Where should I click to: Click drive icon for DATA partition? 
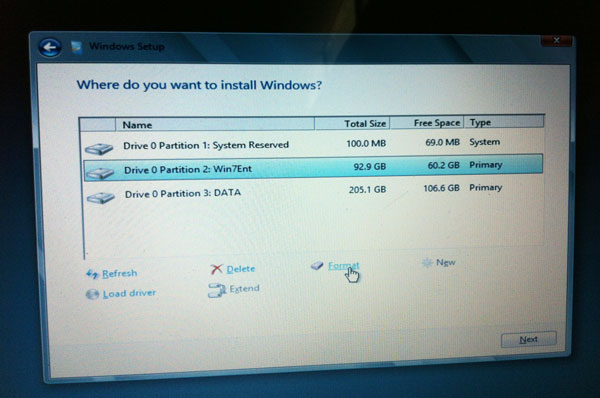101,197
